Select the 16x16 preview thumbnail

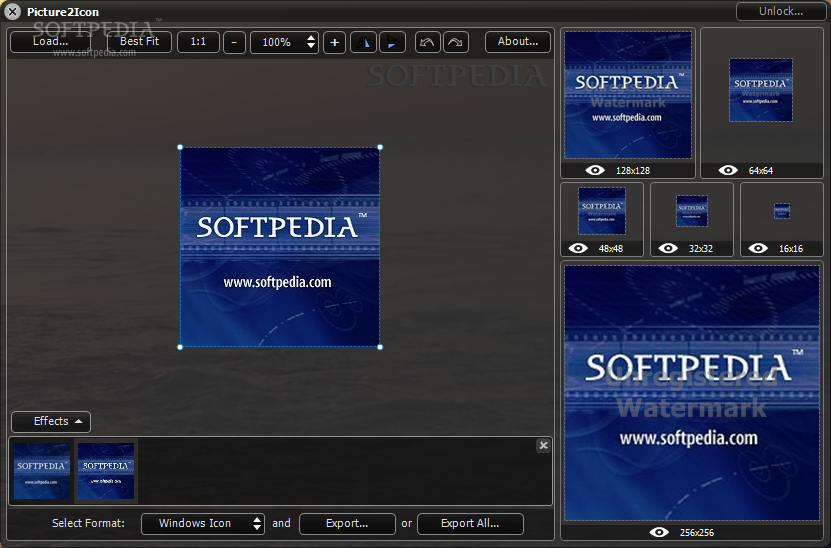coord(782,211)
